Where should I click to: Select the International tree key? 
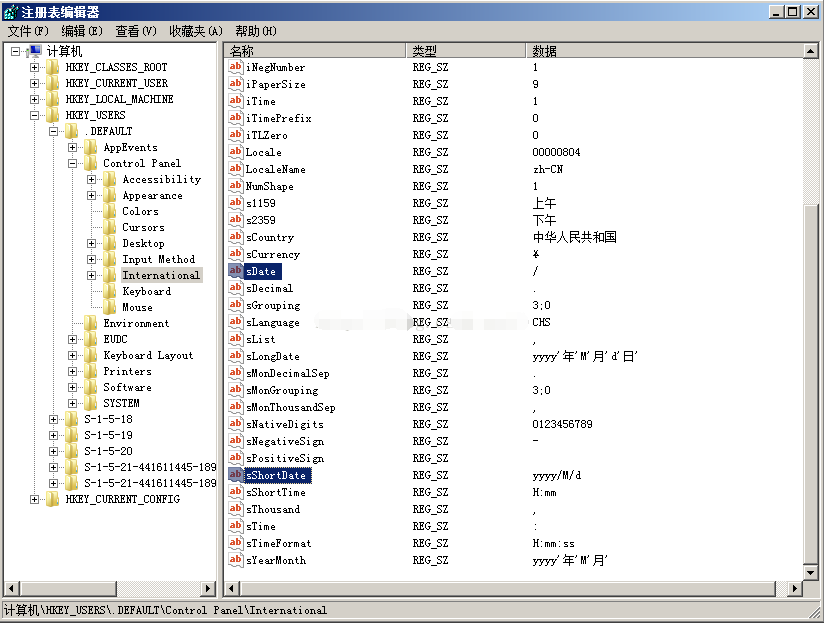click(x=161, y=275)
